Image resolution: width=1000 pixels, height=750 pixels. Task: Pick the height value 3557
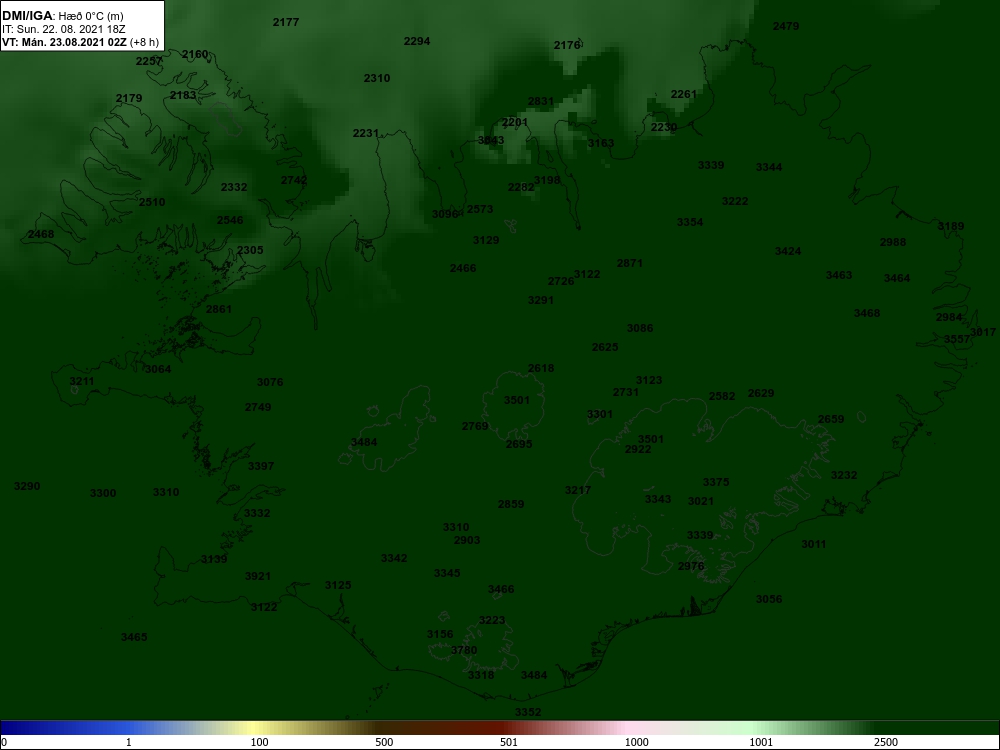pos(957,339)
